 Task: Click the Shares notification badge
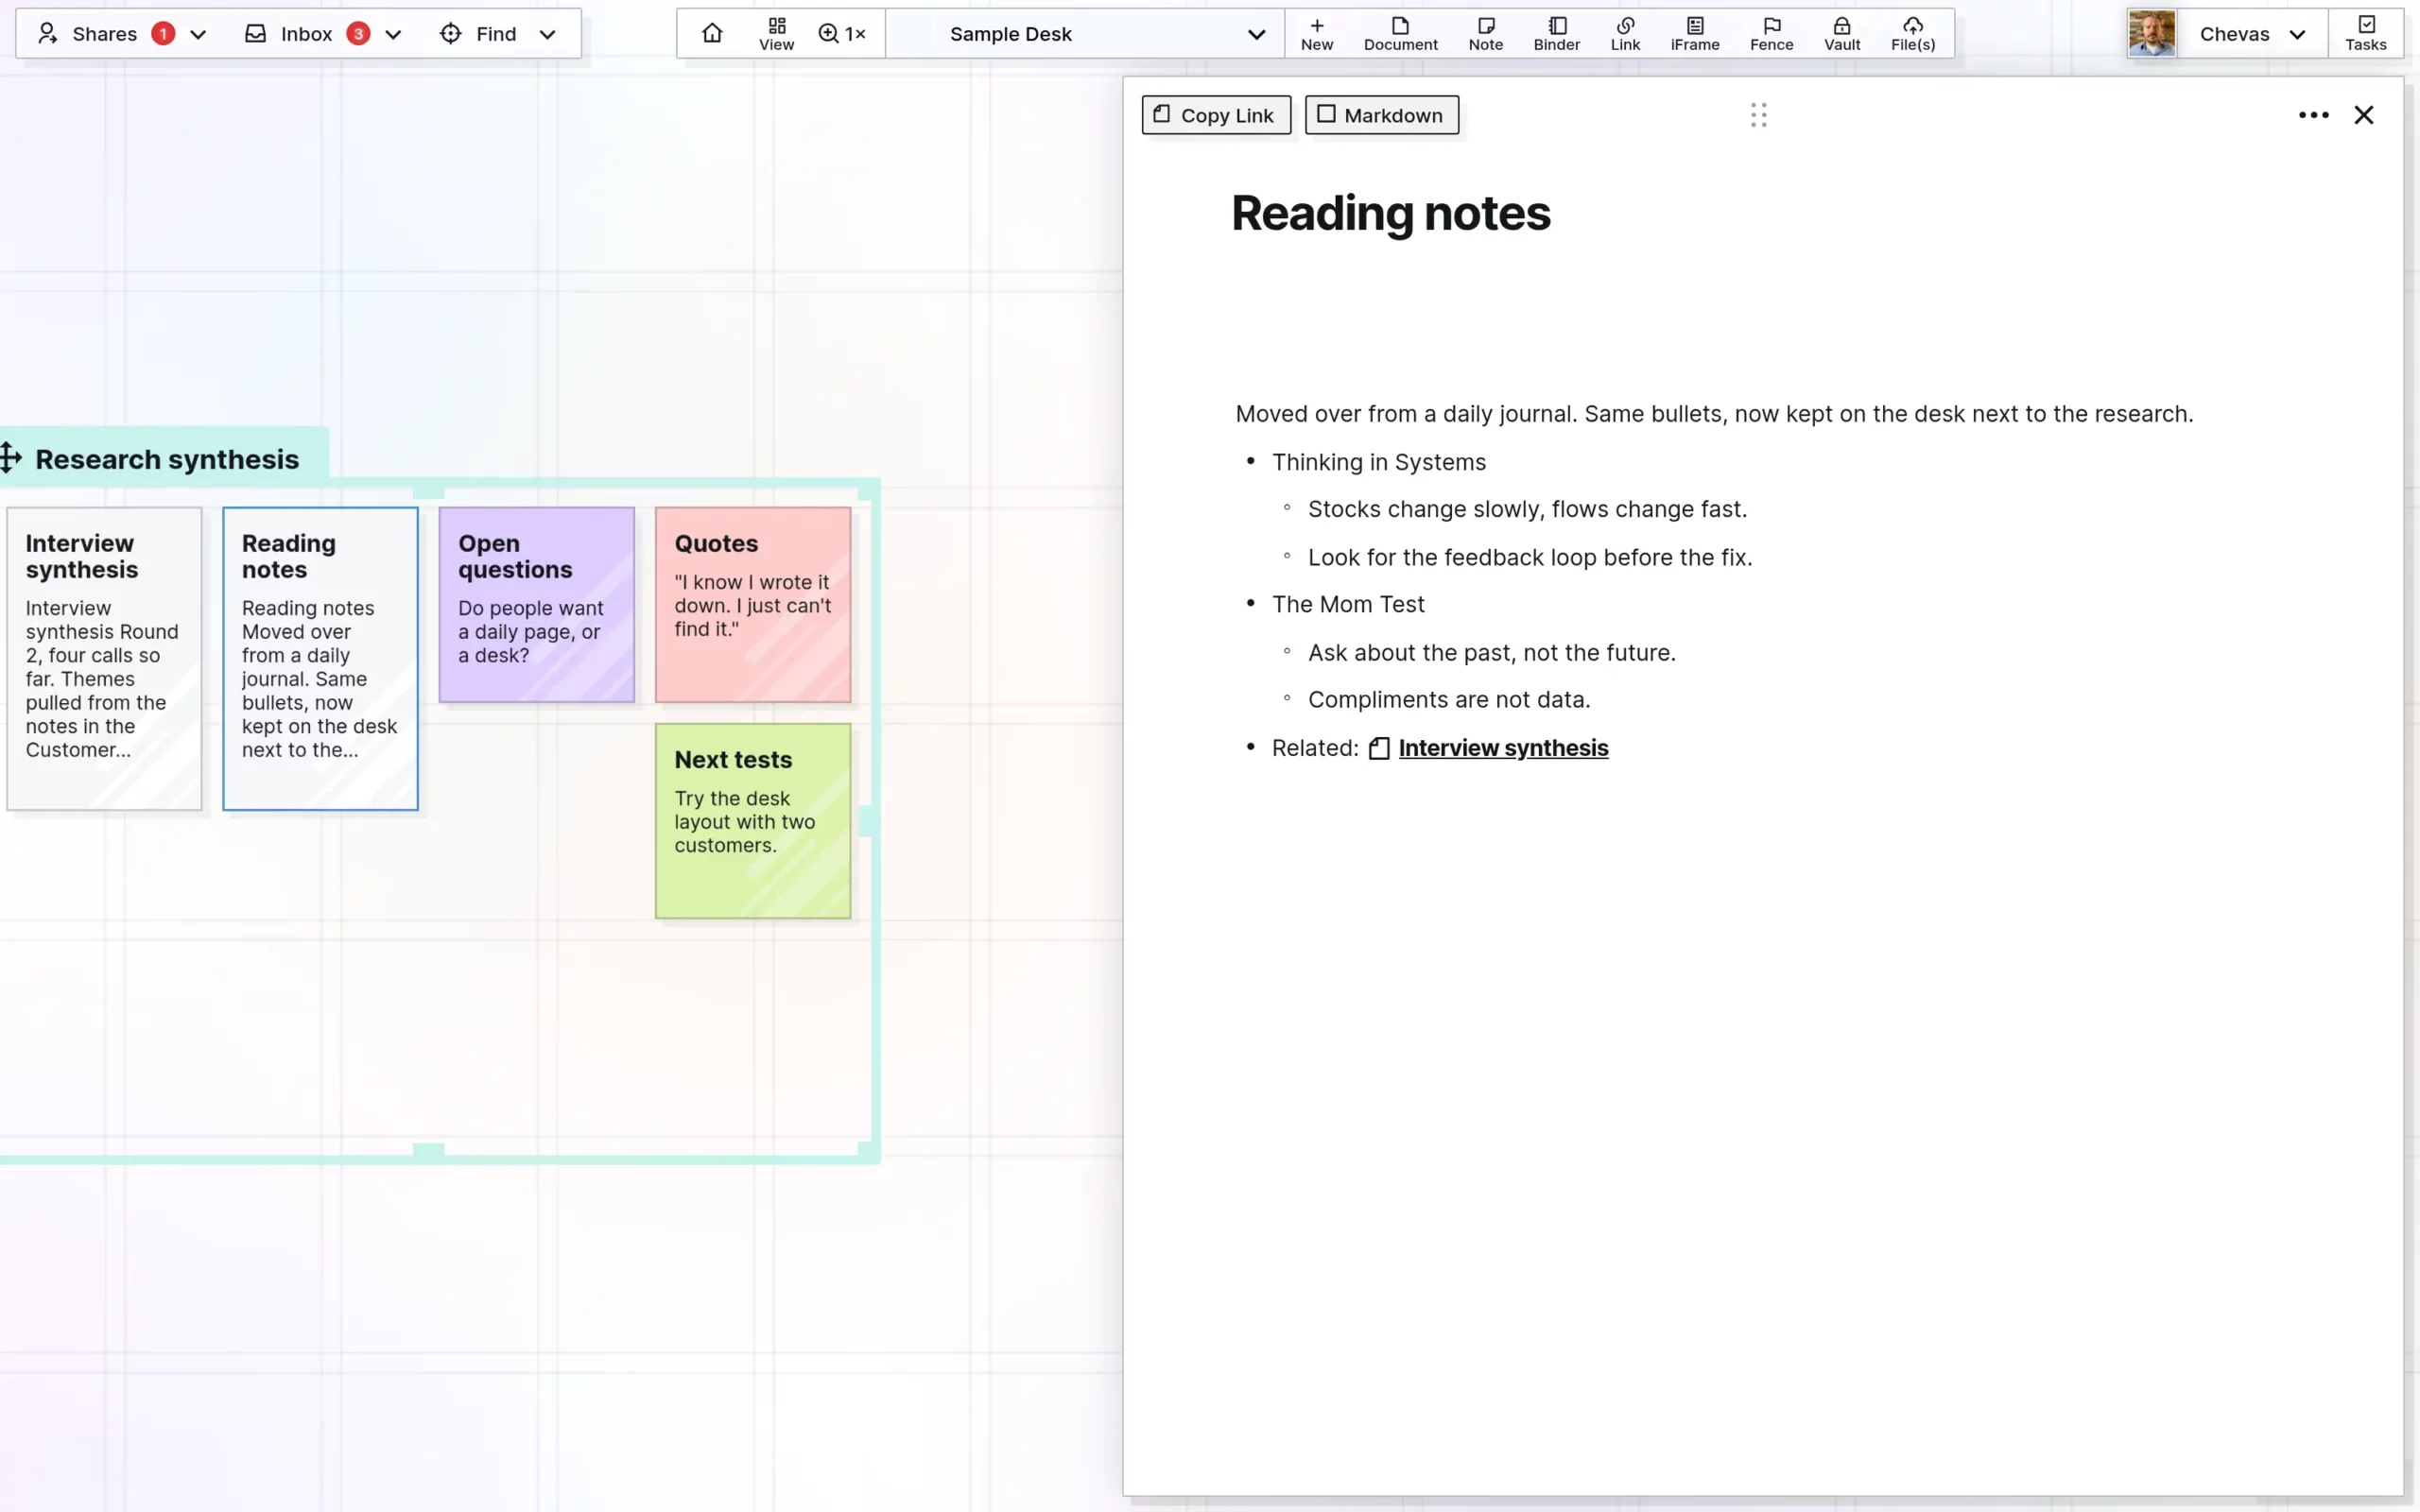coord(163,34)
